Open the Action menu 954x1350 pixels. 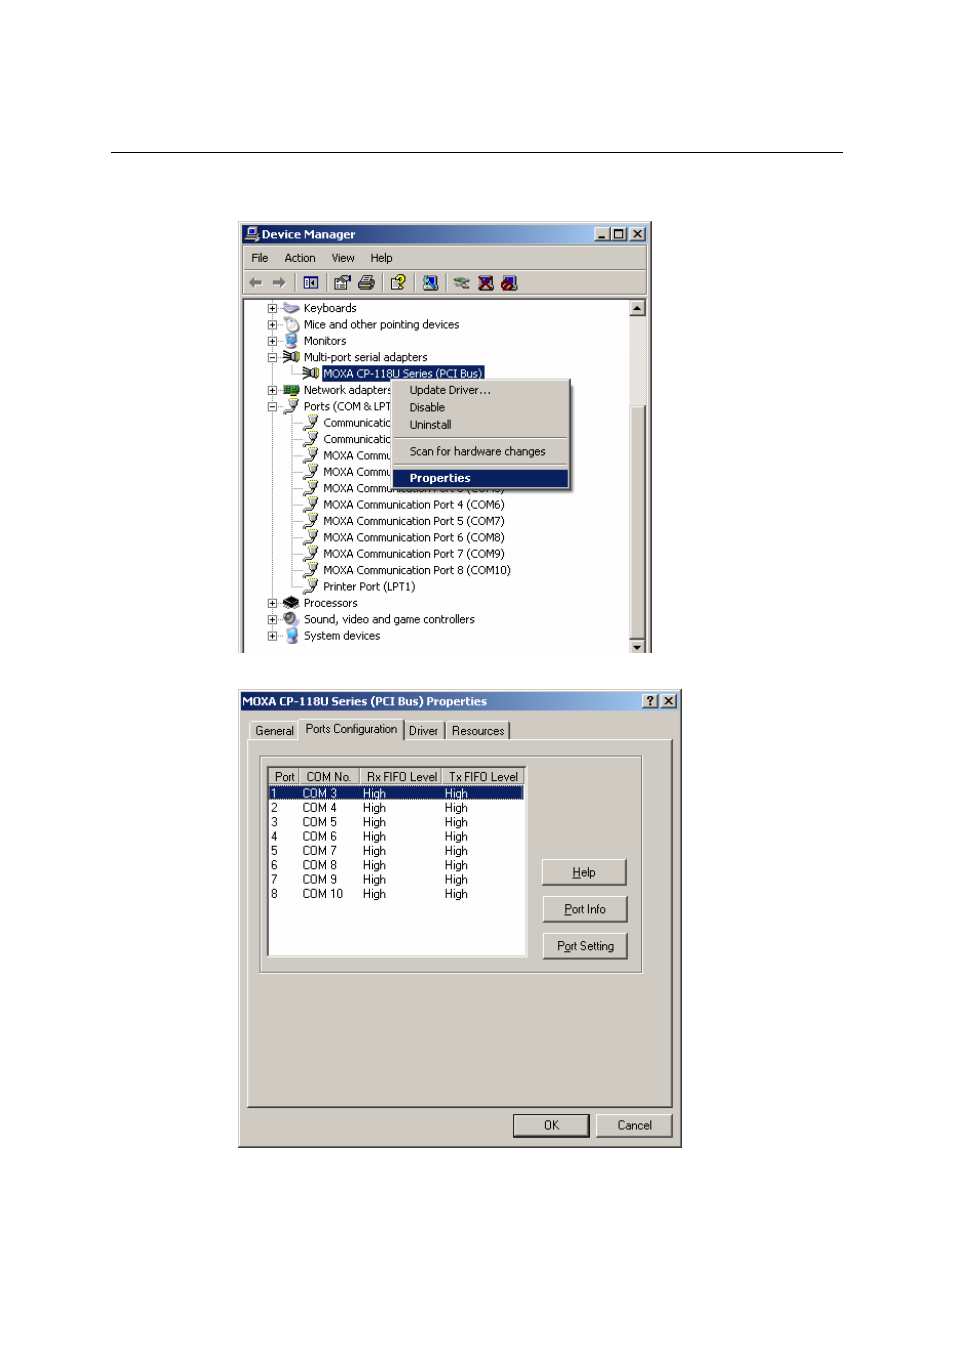pyautogui.click(x=300, y=258)
